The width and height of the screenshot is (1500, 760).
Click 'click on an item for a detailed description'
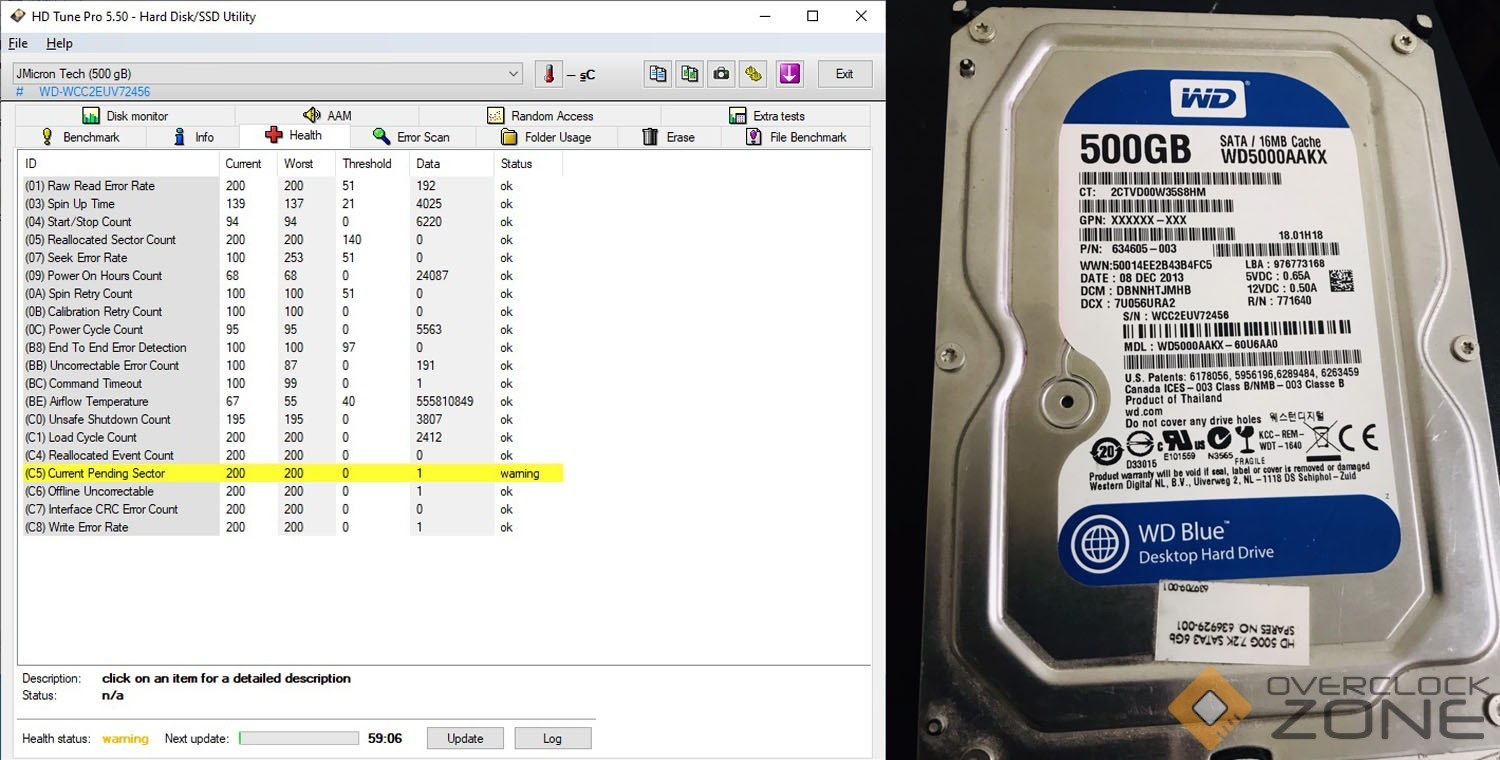coord(226,678)
